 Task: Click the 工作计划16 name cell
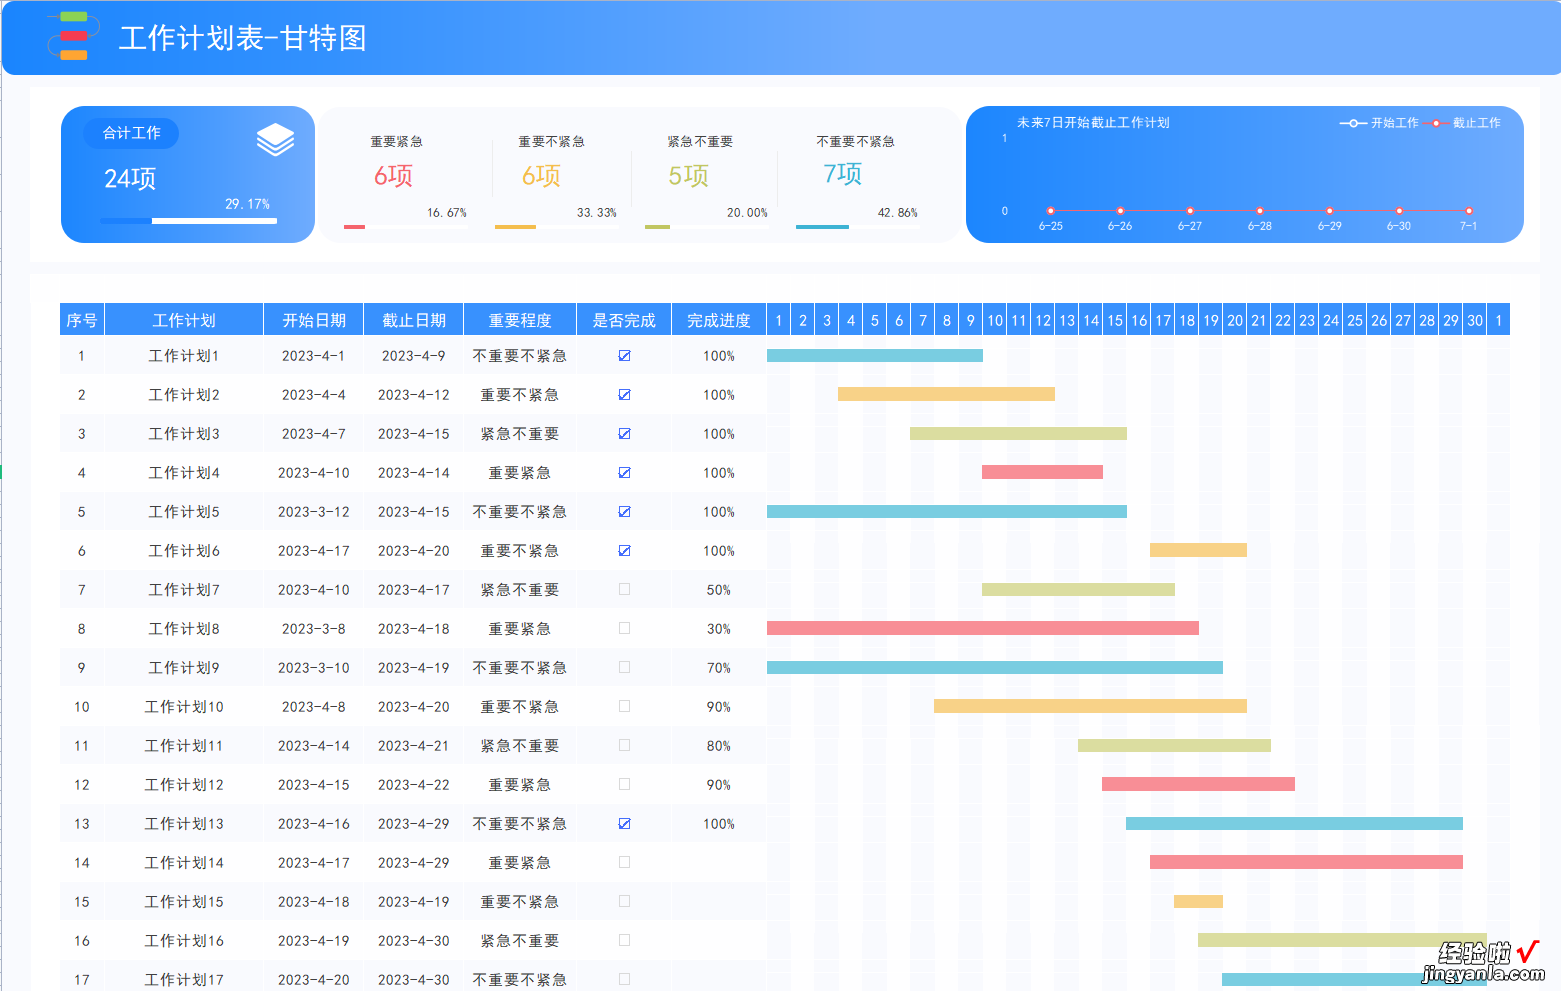(x=184, y=941)
